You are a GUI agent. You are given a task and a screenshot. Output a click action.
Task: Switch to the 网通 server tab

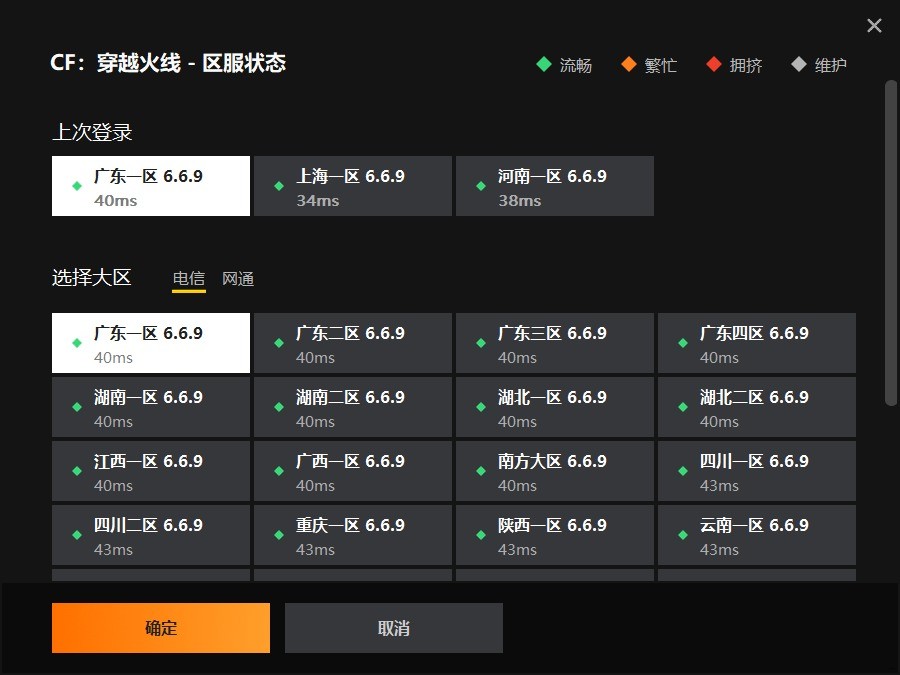coord(238,279)
